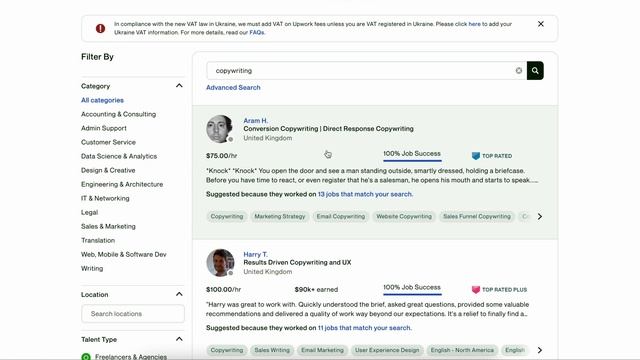Show more skill tags for Harry T.

(x=540, y=350)
